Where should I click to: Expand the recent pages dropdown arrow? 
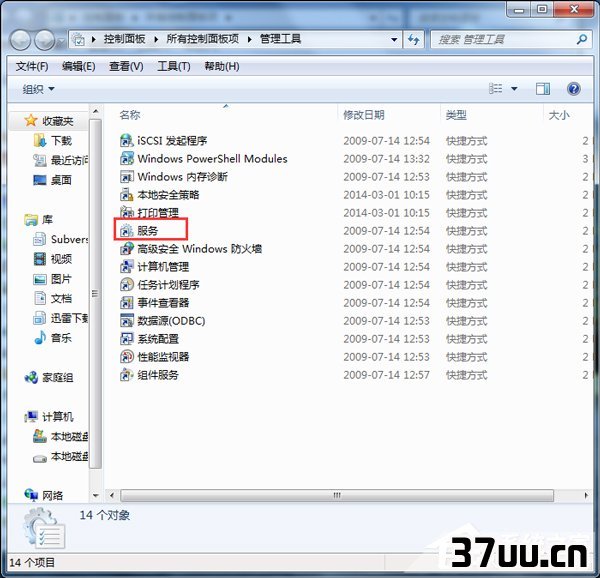coord(61,40)
